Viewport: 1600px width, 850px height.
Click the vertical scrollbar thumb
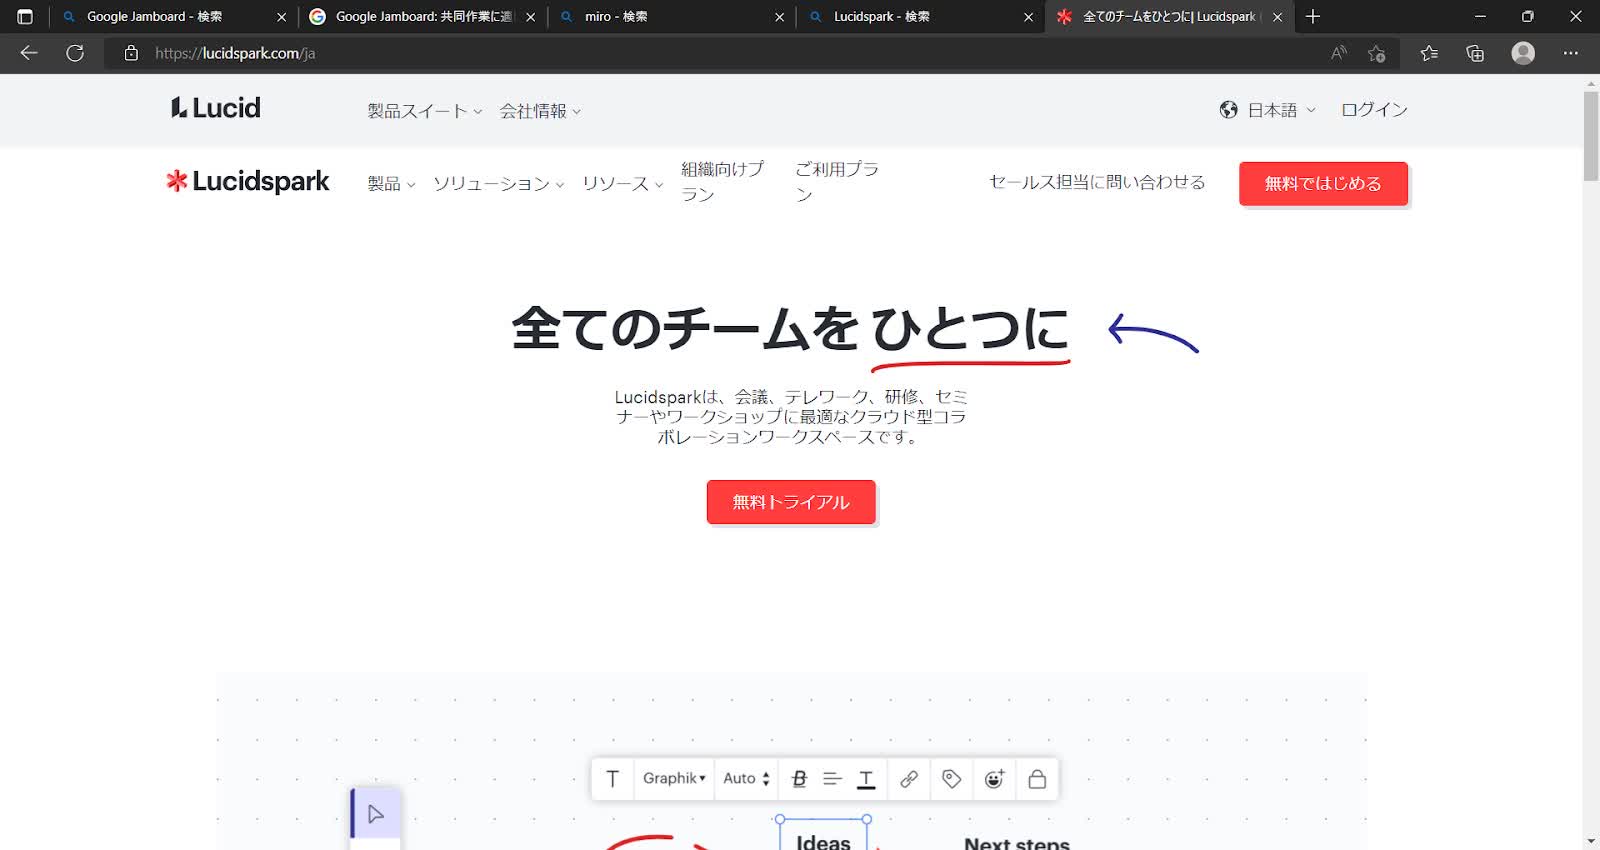(x=1591, y=135)
